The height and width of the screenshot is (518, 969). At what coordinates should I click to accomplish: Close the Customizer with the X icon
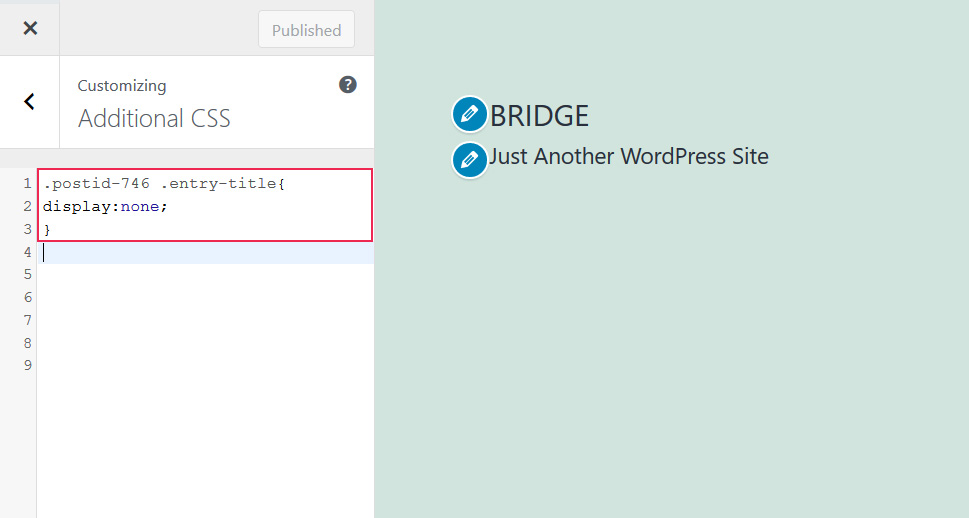30,28
